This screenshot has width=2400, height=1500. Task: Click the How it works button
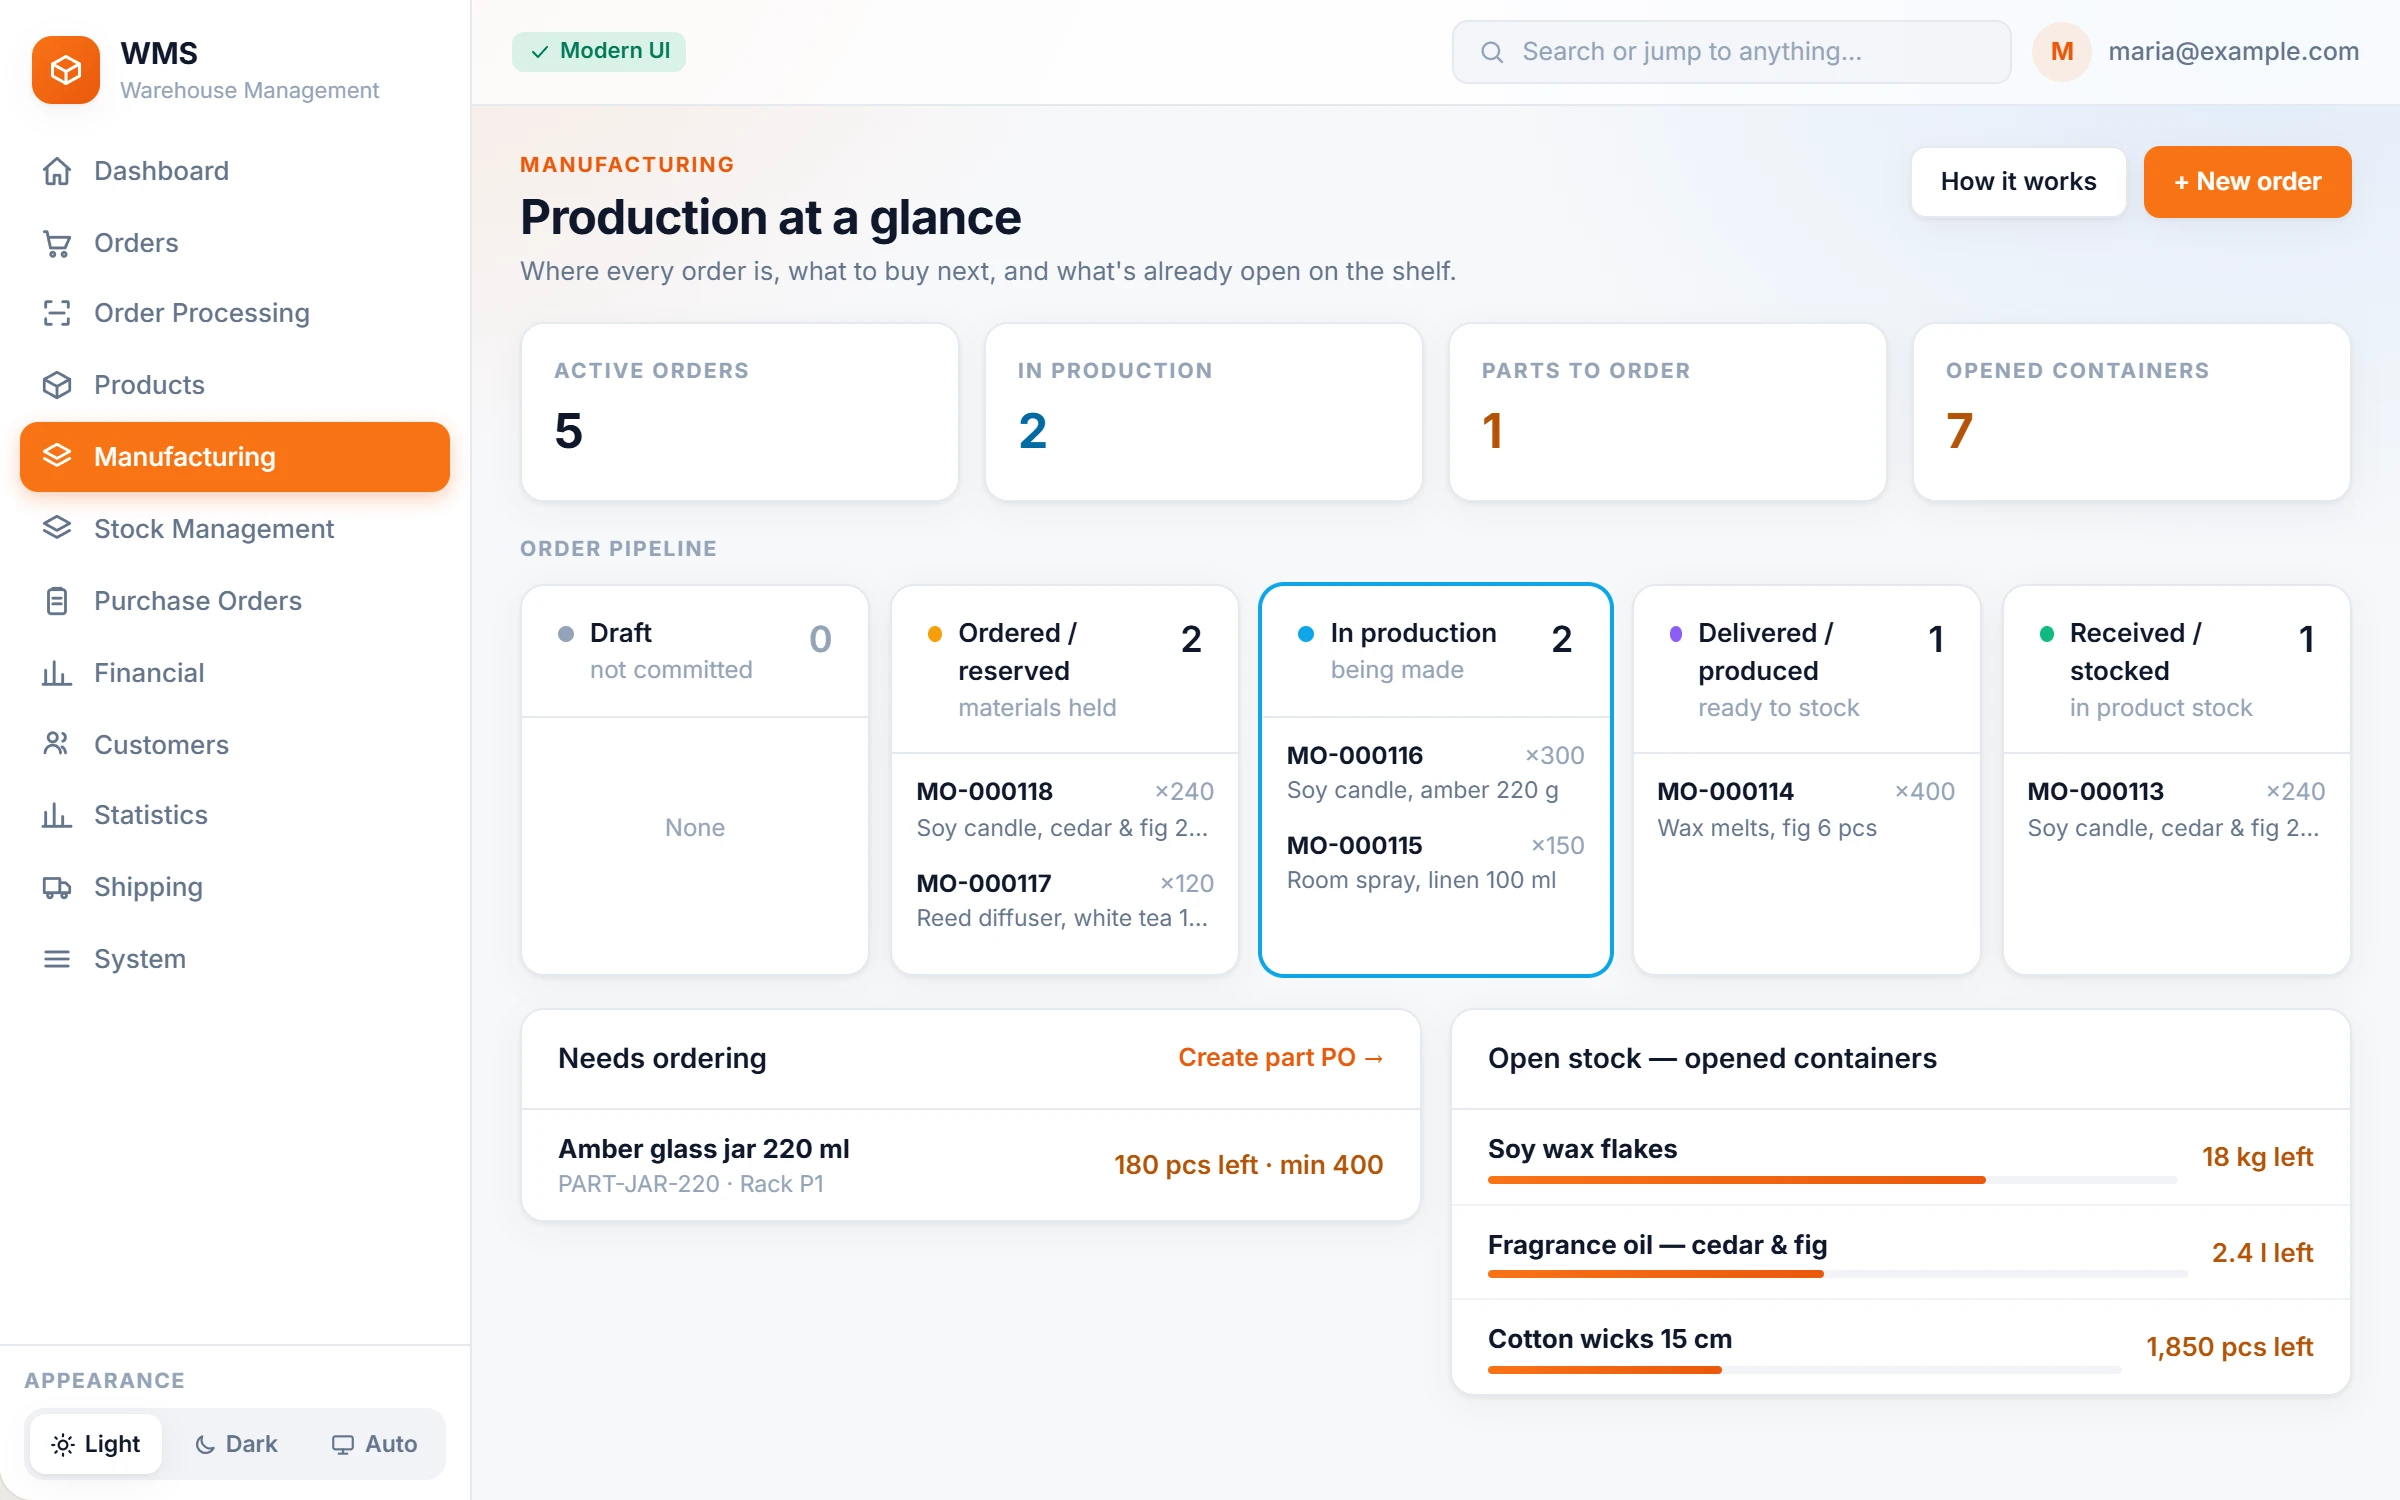(2018, 181)
